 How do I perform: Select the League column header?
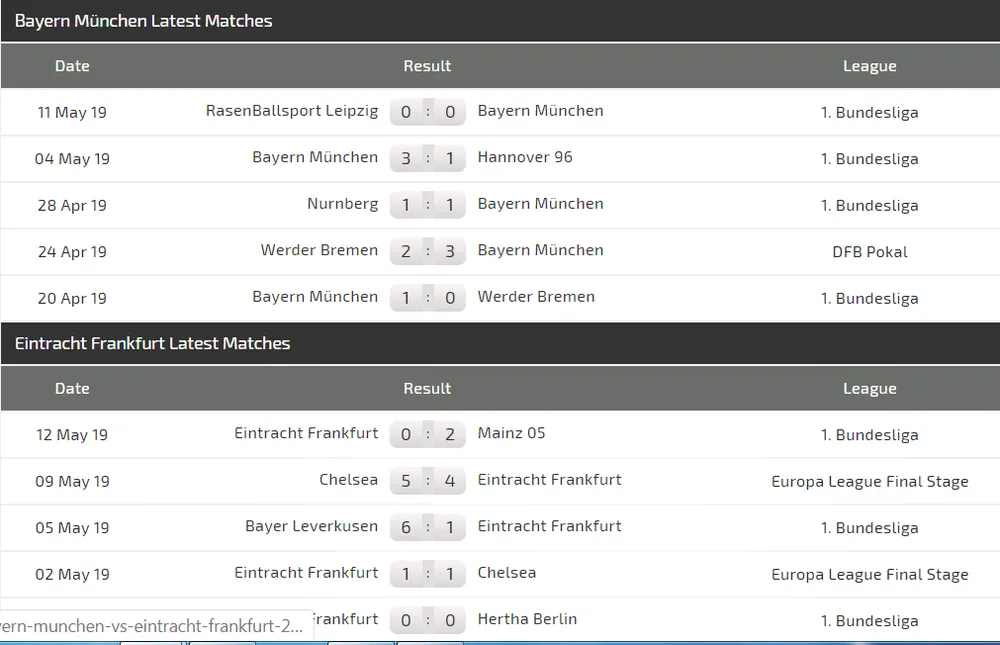tap(869, 66)
